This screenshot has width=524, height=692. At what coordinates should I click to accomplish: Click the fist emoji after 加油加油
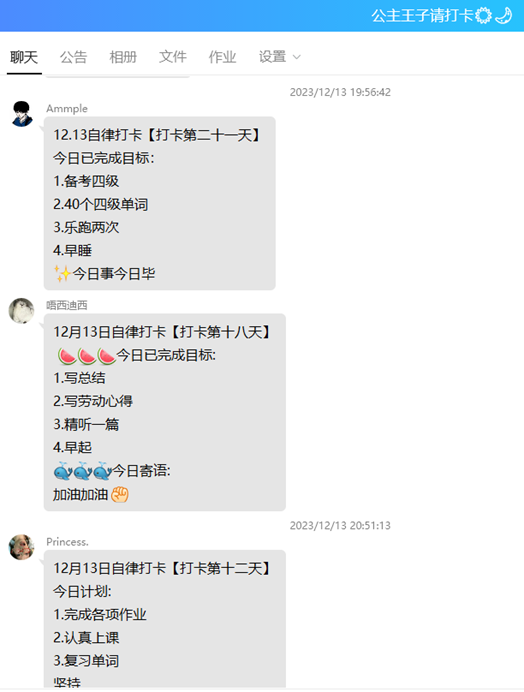pos(120,494)
